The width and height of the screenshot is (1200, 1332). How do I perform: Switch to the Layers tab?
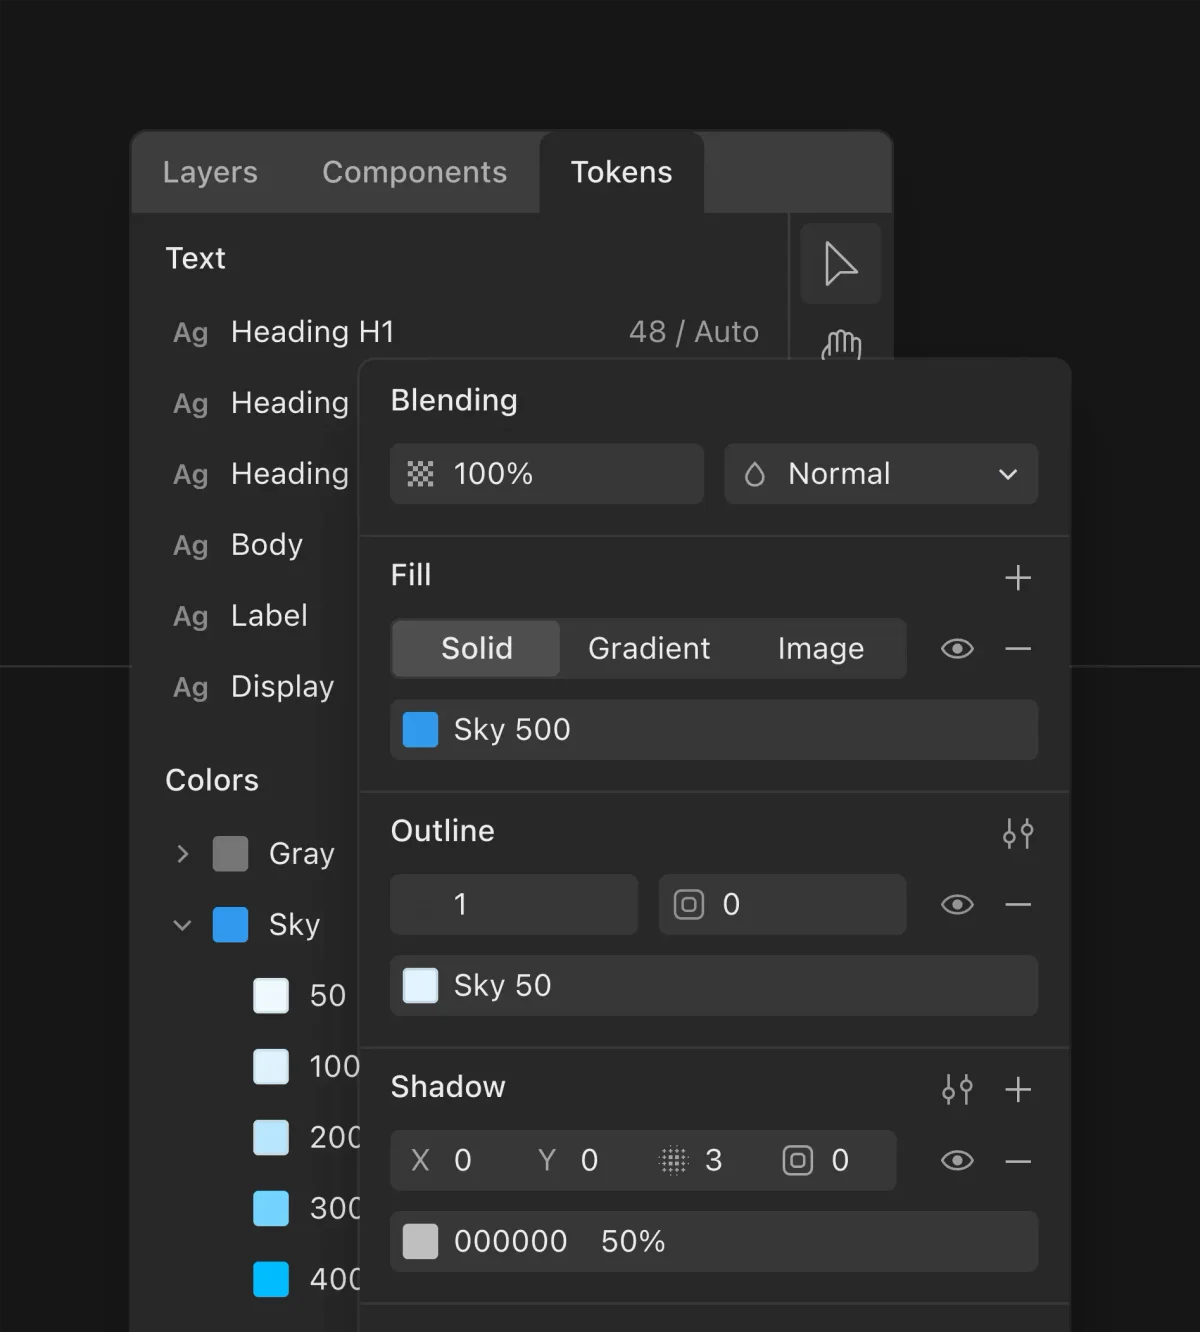click(210, 172)
